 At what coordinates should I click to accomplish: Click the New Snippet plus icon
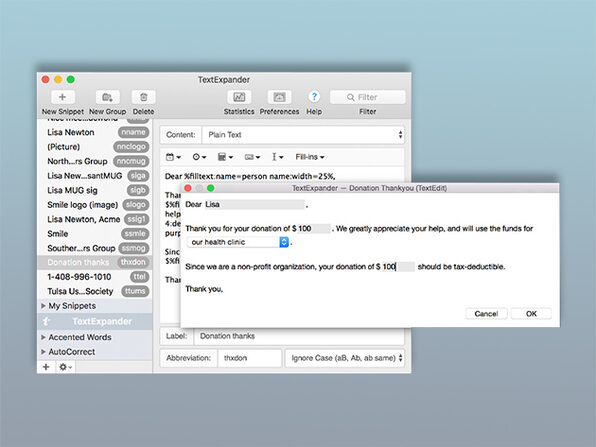tap(62, 97)
